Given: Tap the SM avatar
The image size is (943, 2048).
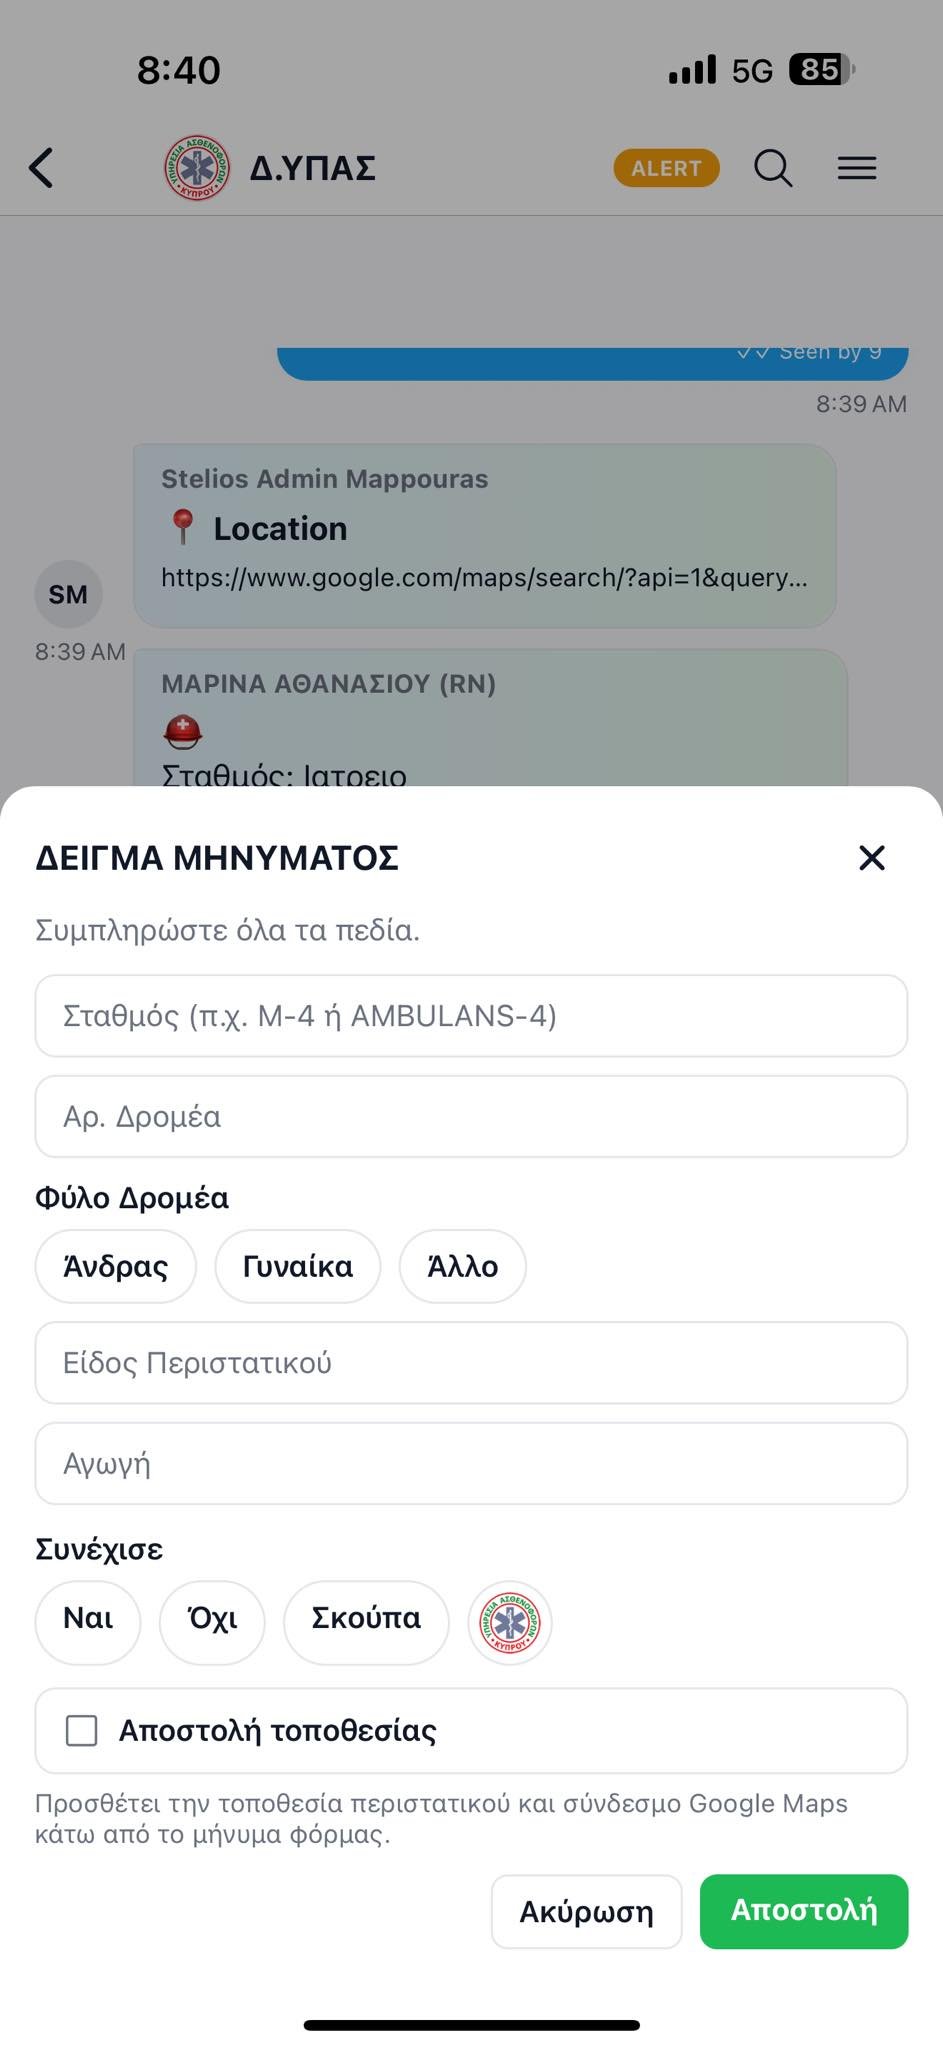Looking at the screenshot, I should pos(68,594).
